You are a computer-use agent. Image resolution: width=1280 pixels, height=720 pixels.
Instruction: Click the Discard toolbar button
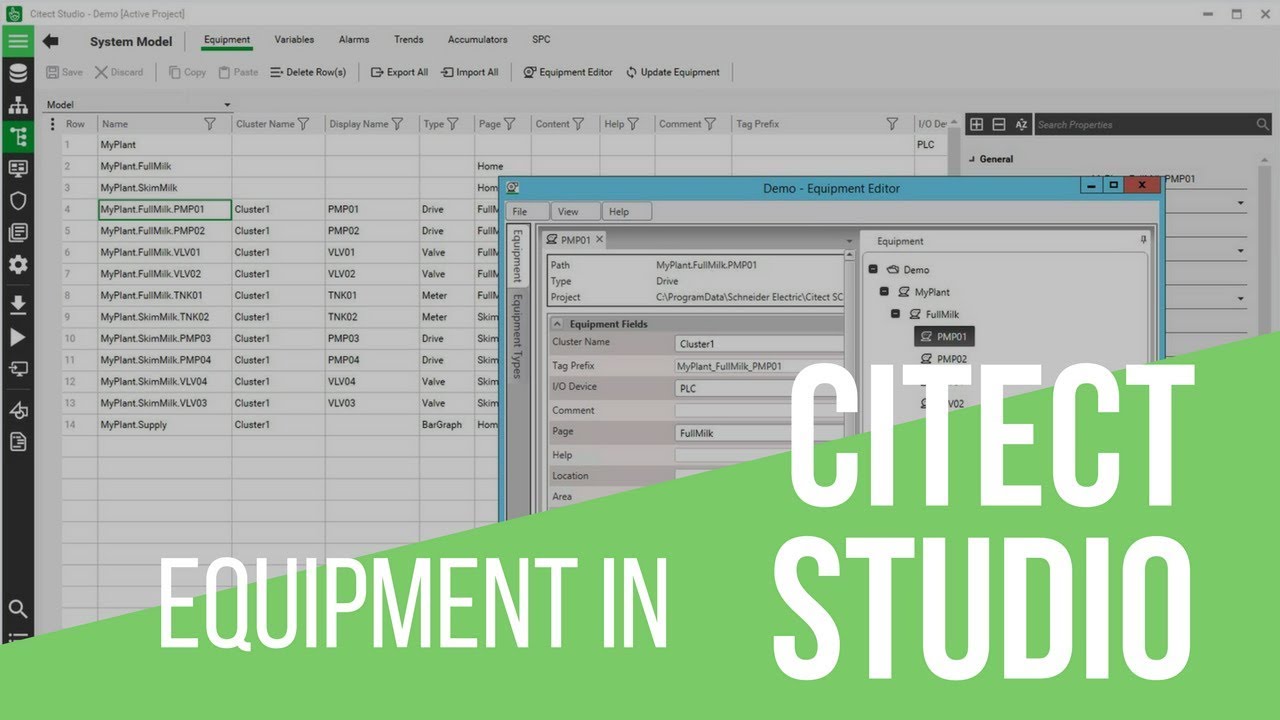pos(119,72)
